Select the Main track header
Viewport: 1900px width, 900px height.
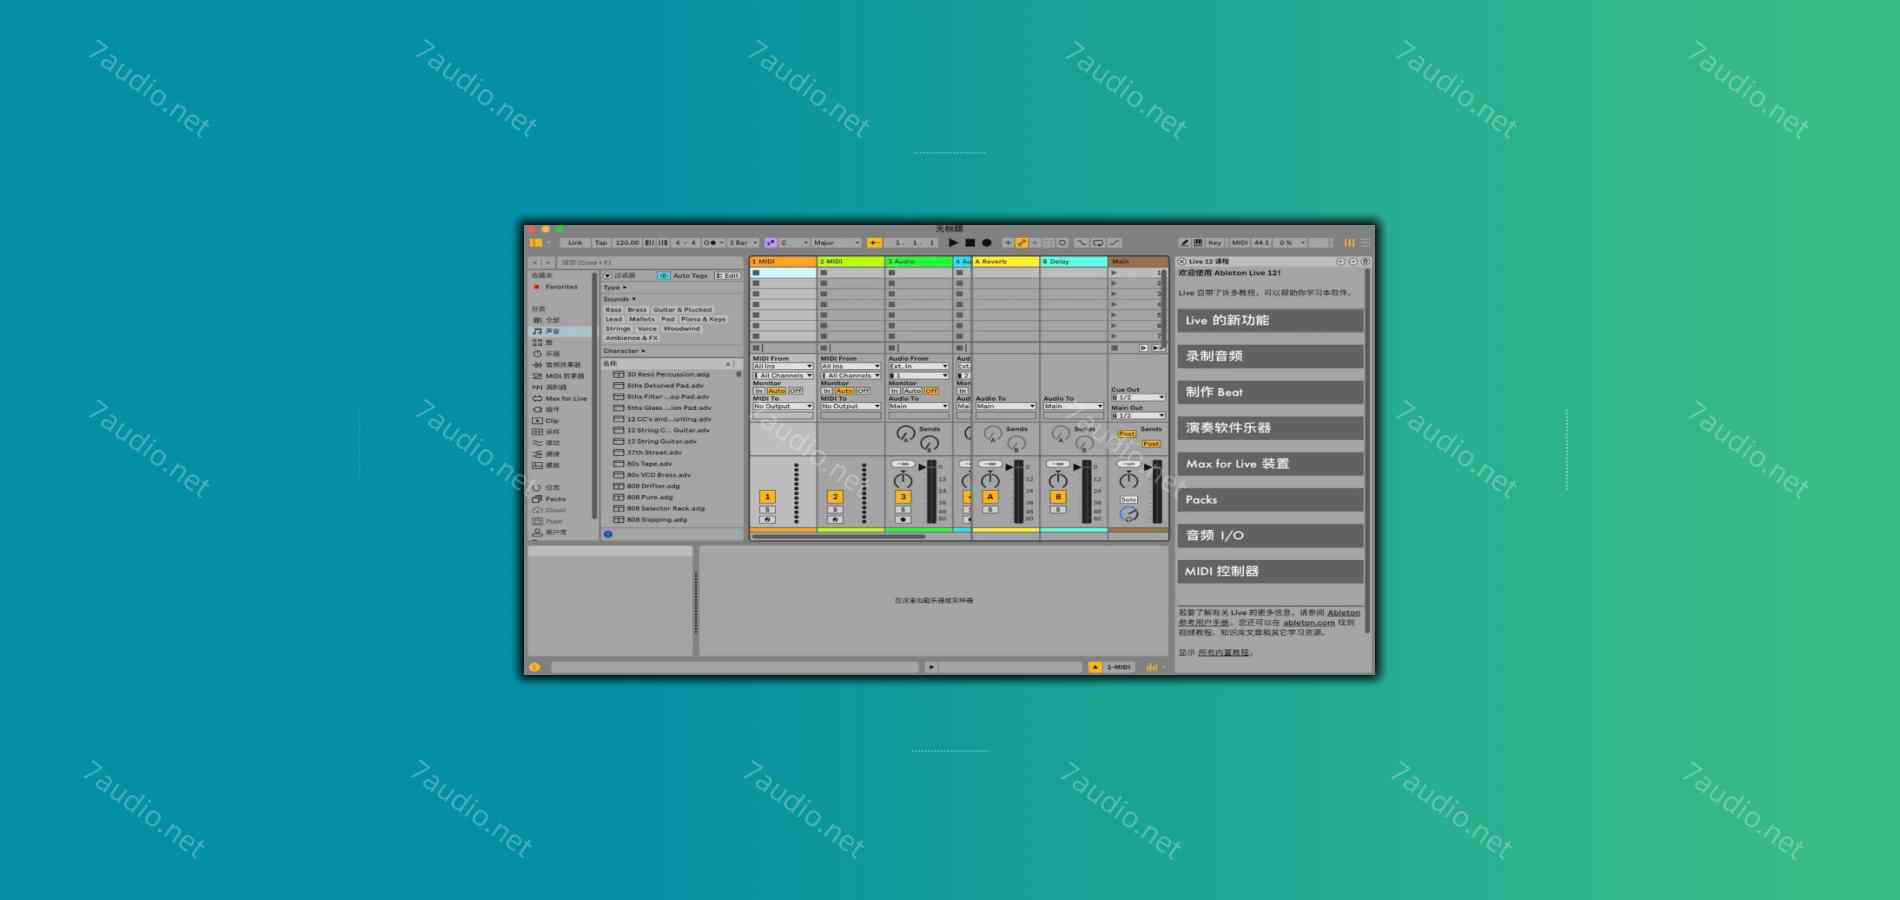click(1135, 261)
